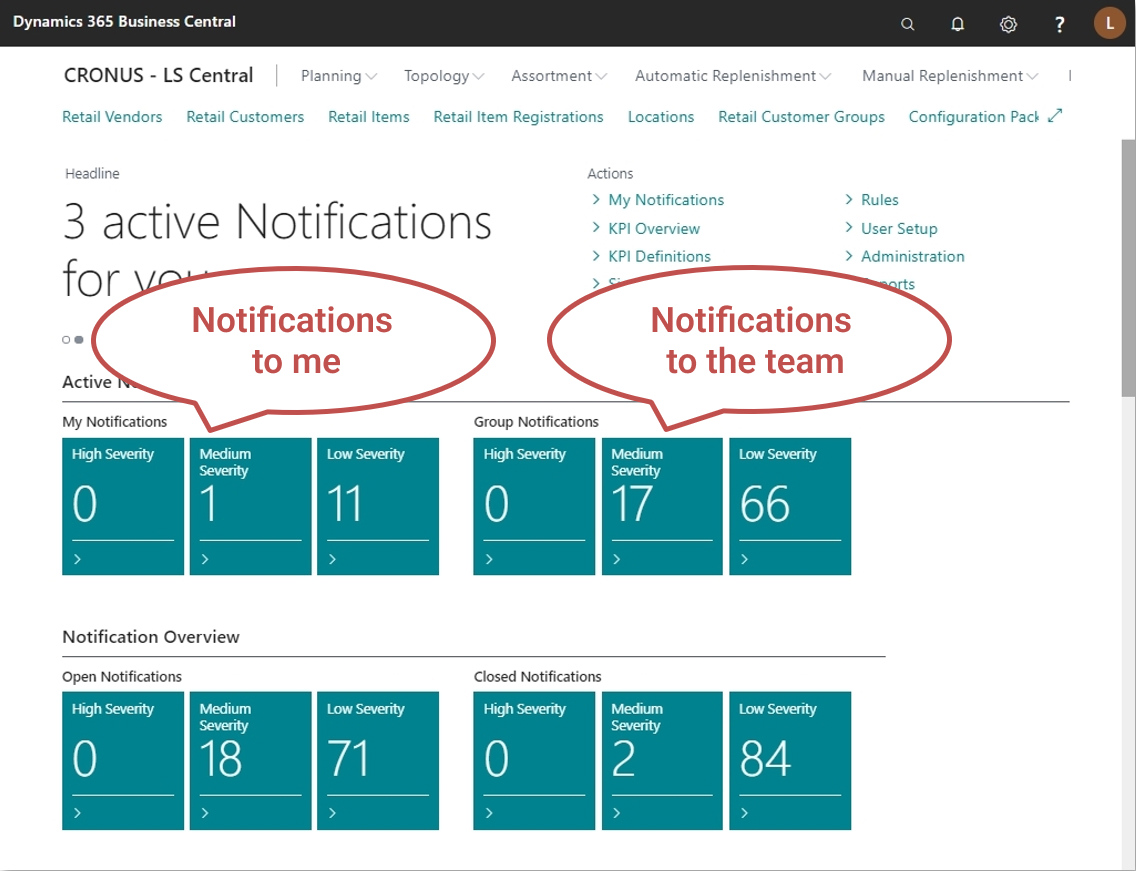
Task: Open Locations link
Action: pos(661,117)
